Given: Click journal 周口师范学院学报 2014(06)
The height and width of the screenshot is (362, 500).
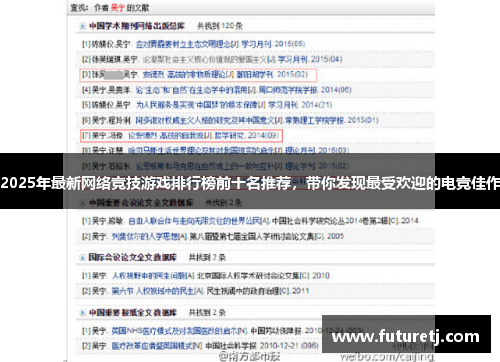Looking at the screenshot, I should 305,90.
